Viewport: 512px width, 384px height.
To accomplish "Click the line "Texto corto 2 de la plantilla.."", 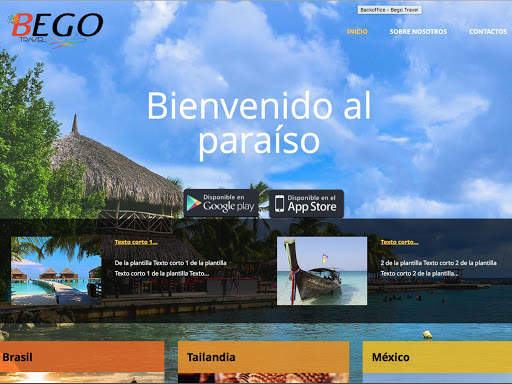I will (x=419, y=274).
